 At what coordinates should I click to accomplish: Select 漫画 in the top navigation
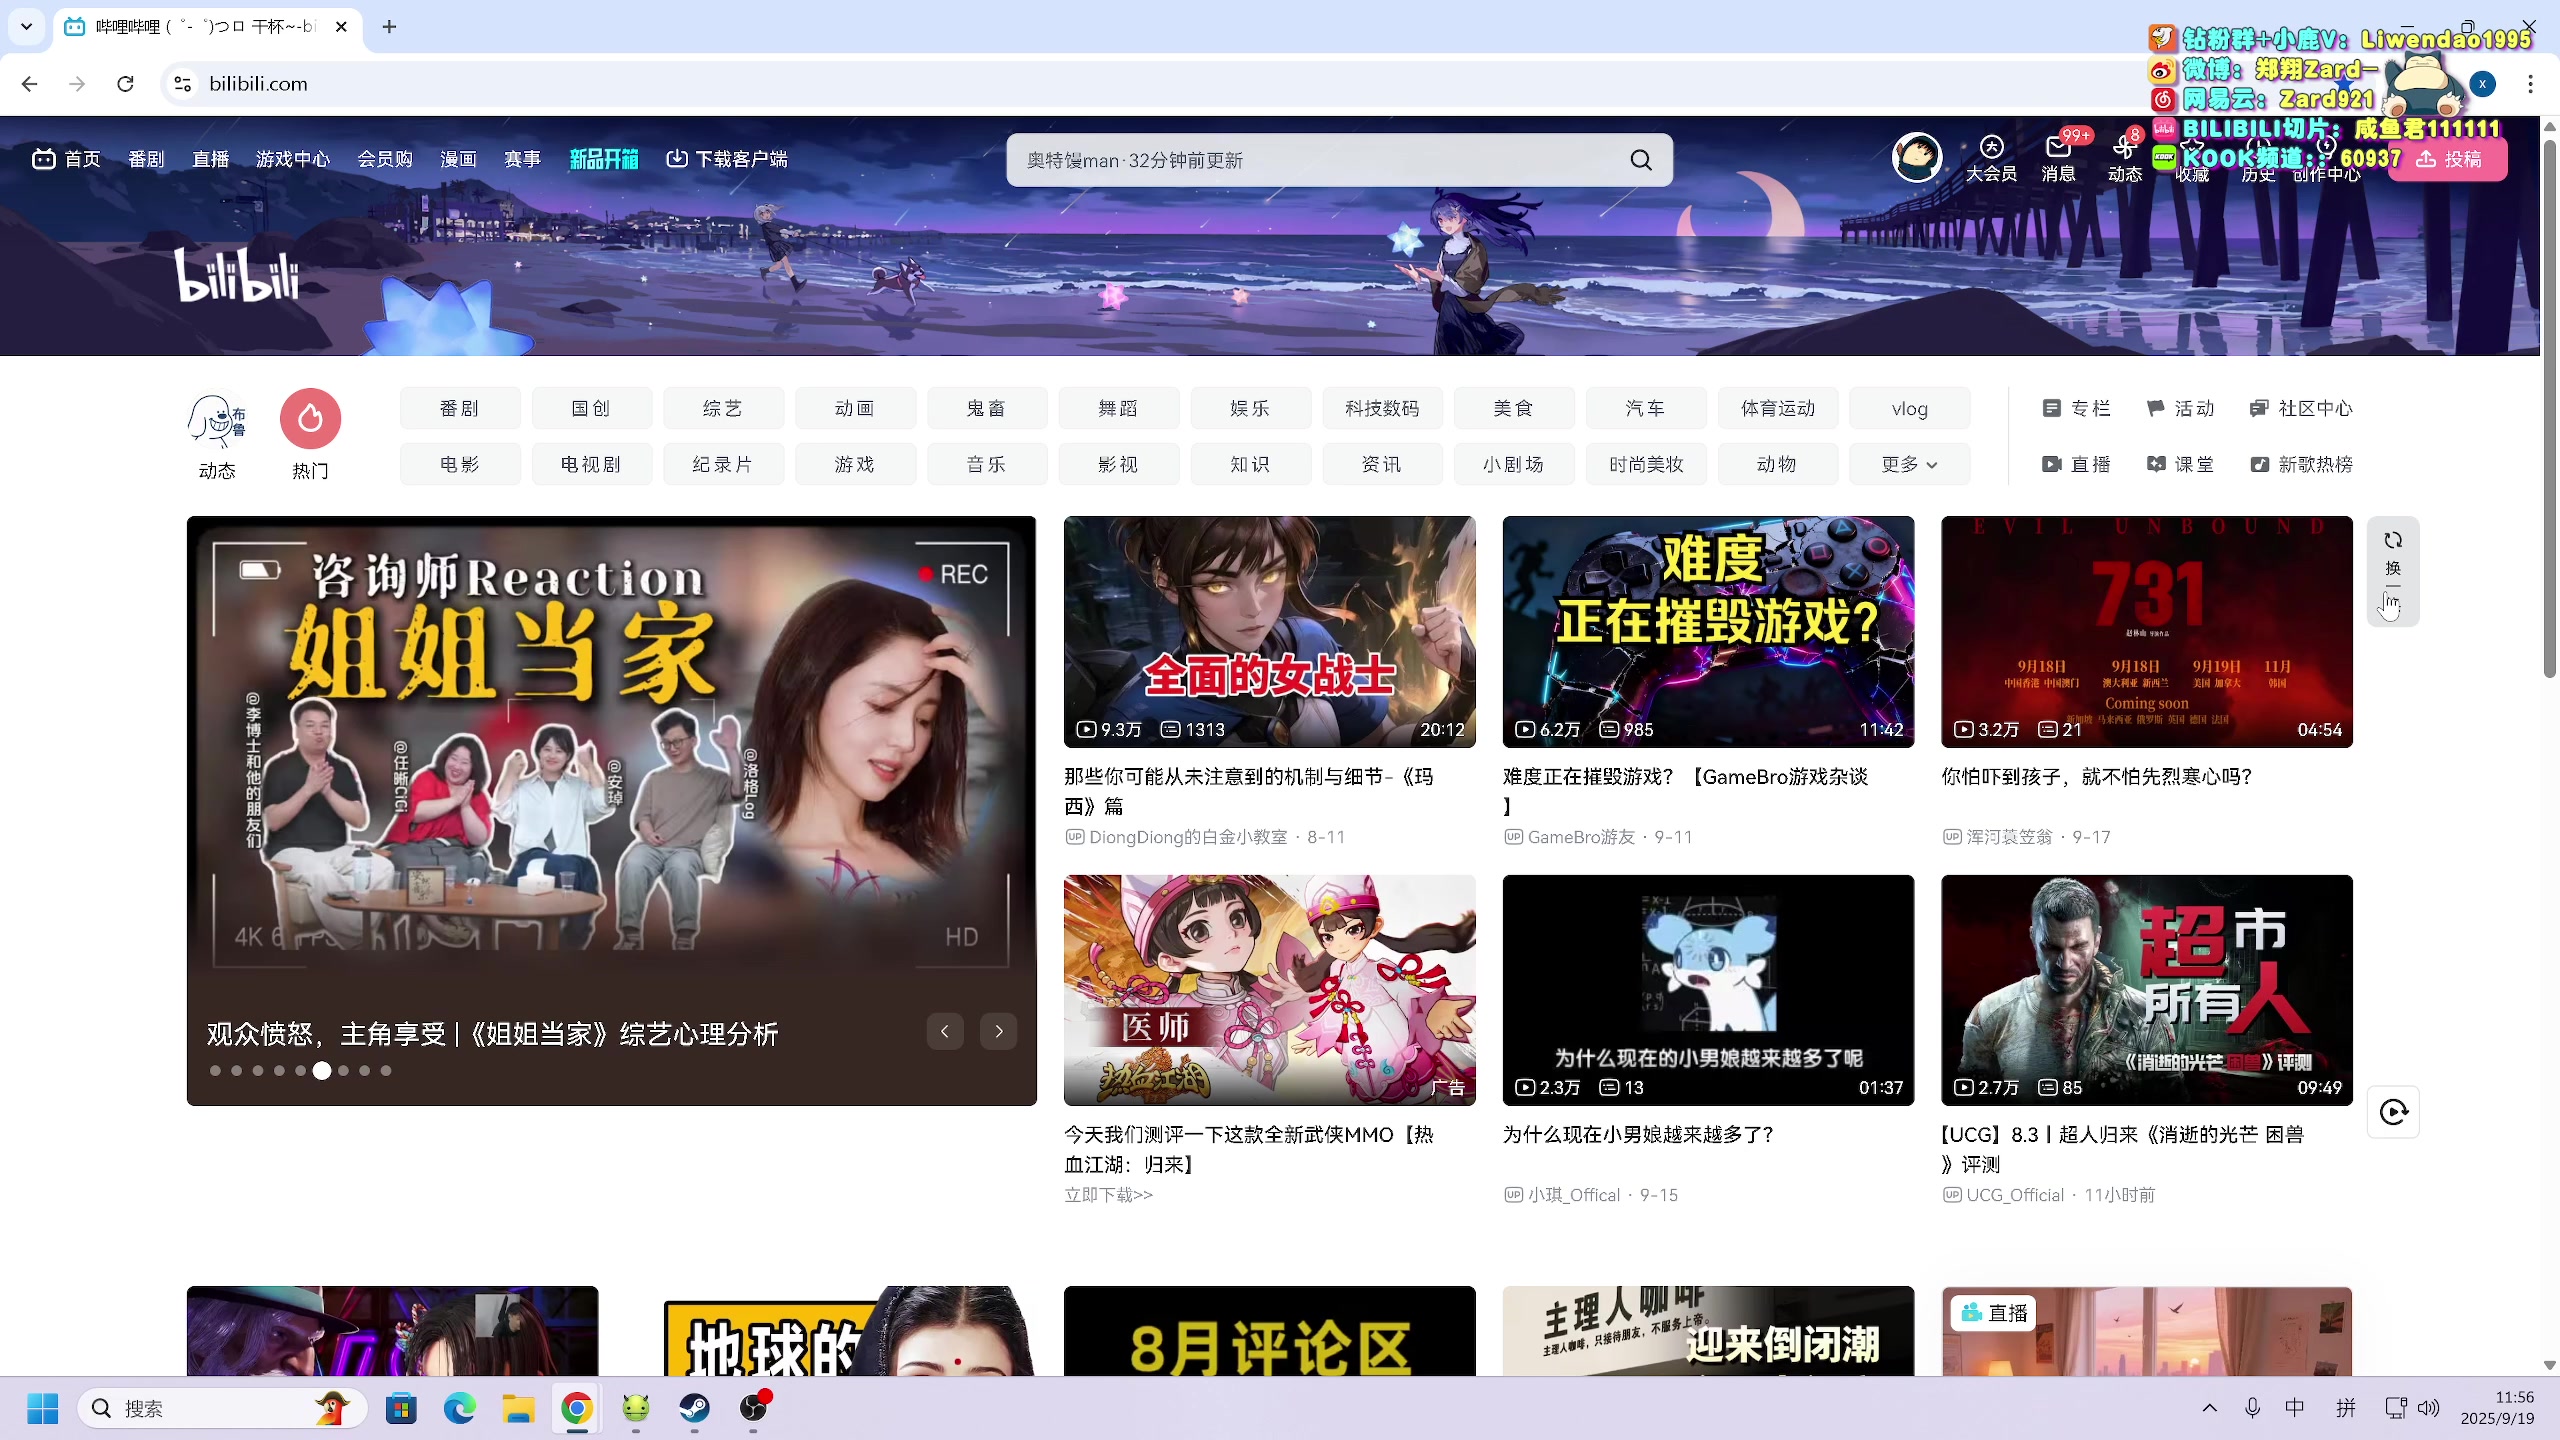(x=458, y=159)
